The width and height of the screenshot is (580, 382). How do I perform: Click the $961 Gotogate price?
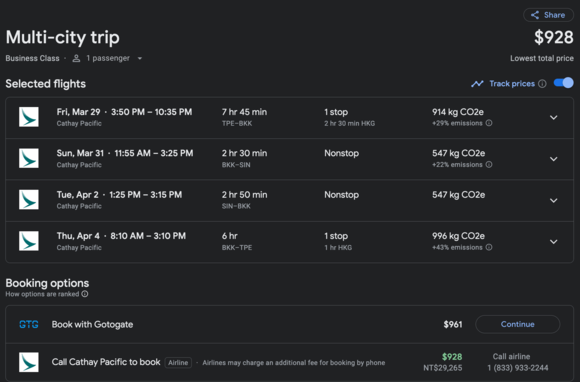[453, 325]
